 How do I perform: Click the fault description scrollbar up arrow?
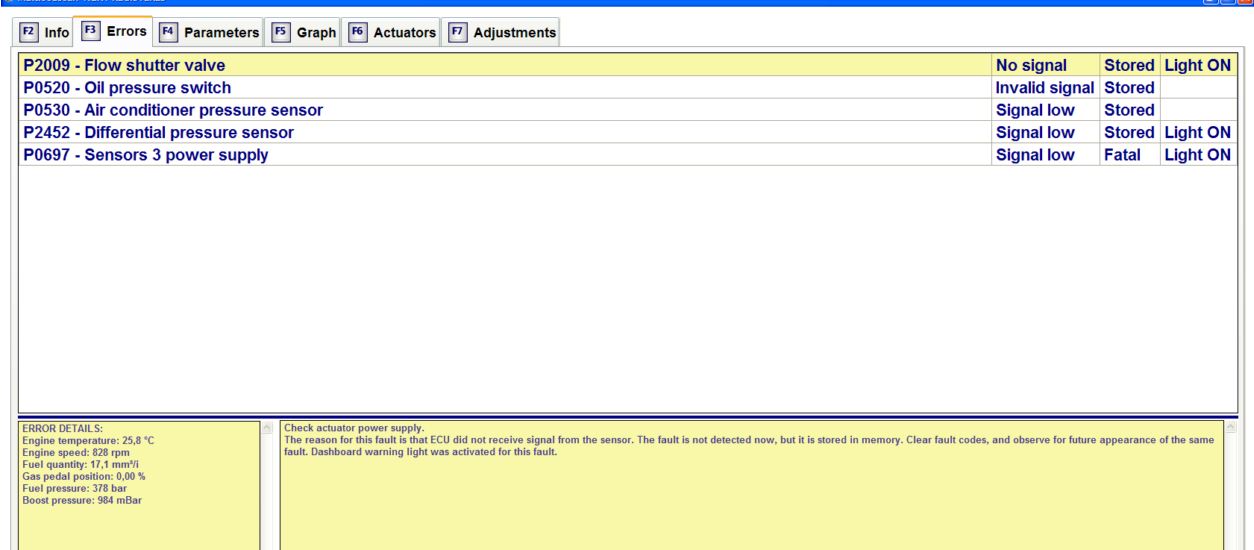(x=1229, y=428)
